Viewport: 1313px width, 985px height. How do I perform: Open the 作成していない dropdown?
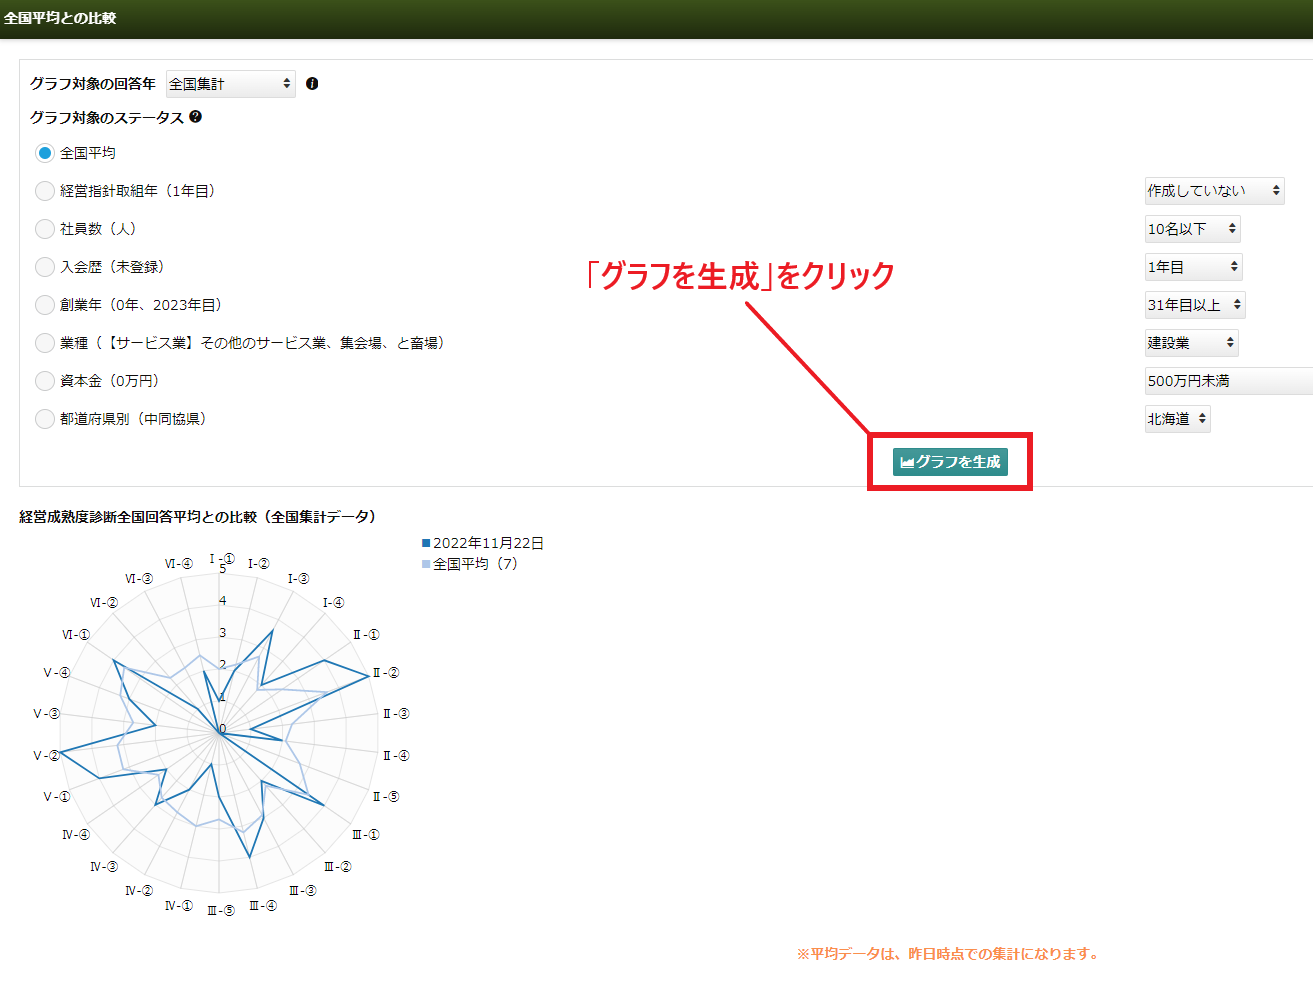(x=1213, y=191)
